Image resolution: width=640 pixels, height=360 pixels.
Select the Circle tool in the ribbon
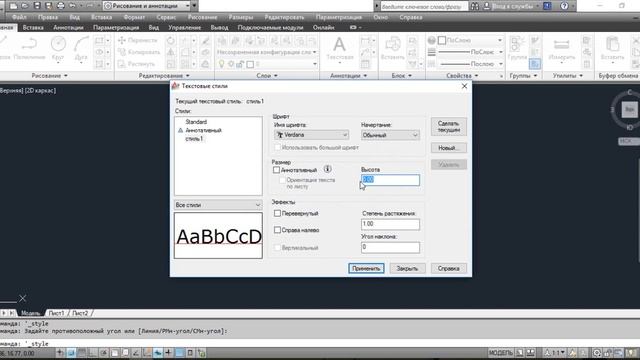pyautogui.click(x=58, y=48)
